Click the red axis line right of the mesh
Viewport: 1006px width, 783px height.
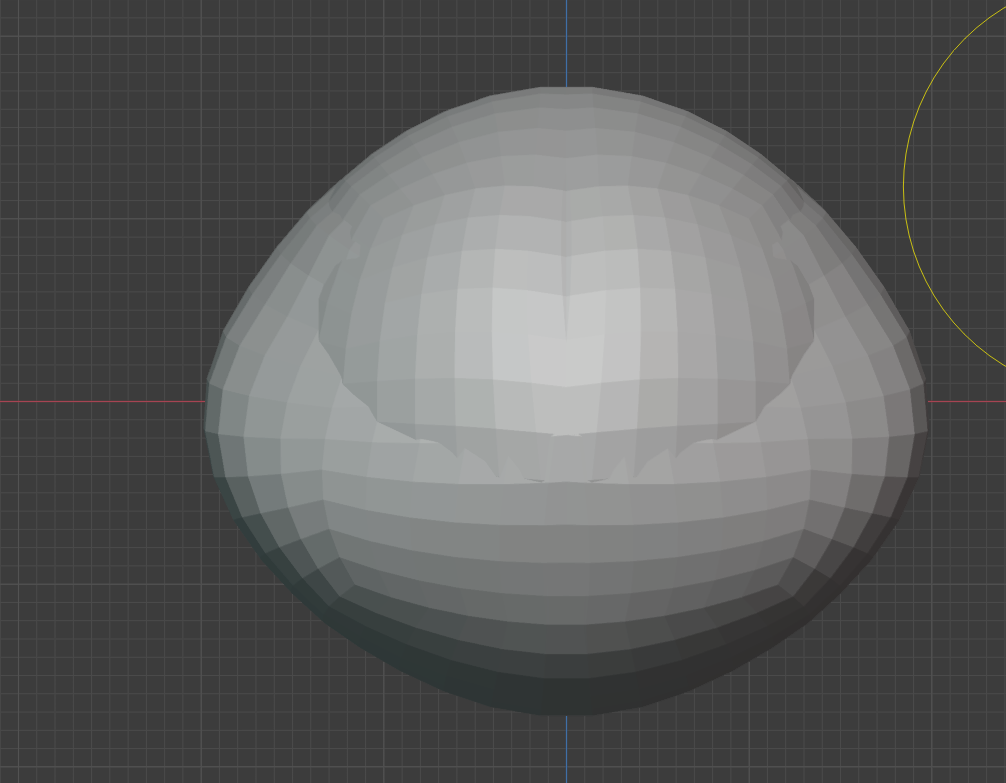click(x=967, y=401)
